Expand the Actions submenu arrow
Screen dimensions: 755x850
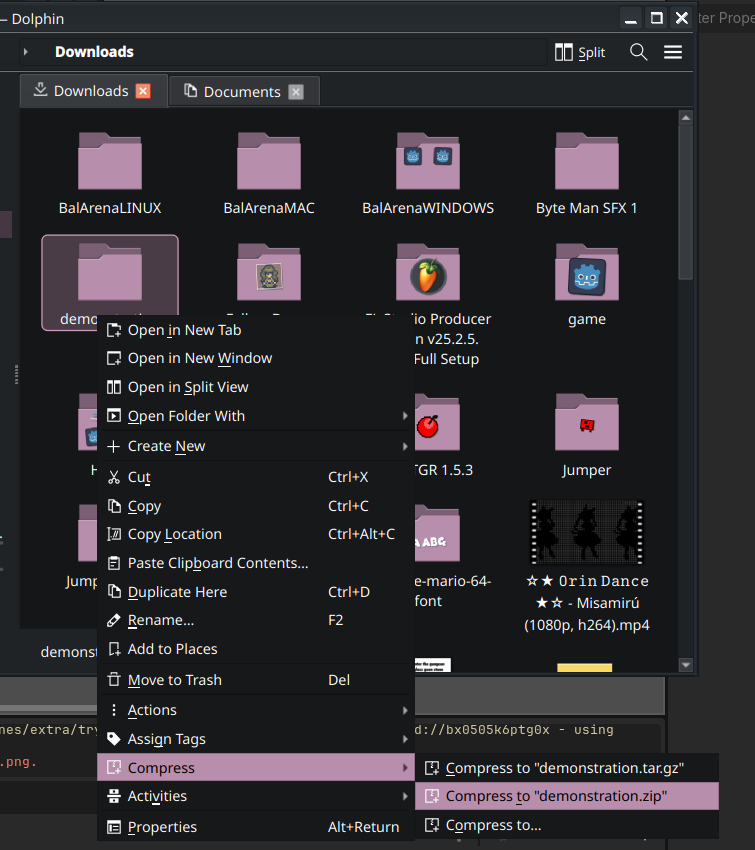[x=405, y=710]
